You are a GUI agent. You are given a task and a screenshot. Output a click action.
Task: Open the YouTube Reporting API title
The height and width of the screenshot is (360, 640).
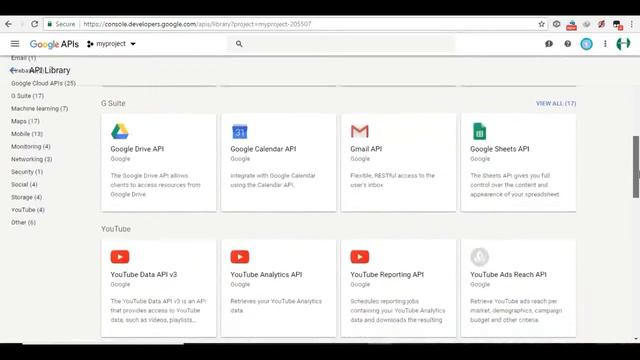pyautogui.click(x=387, y=275)
